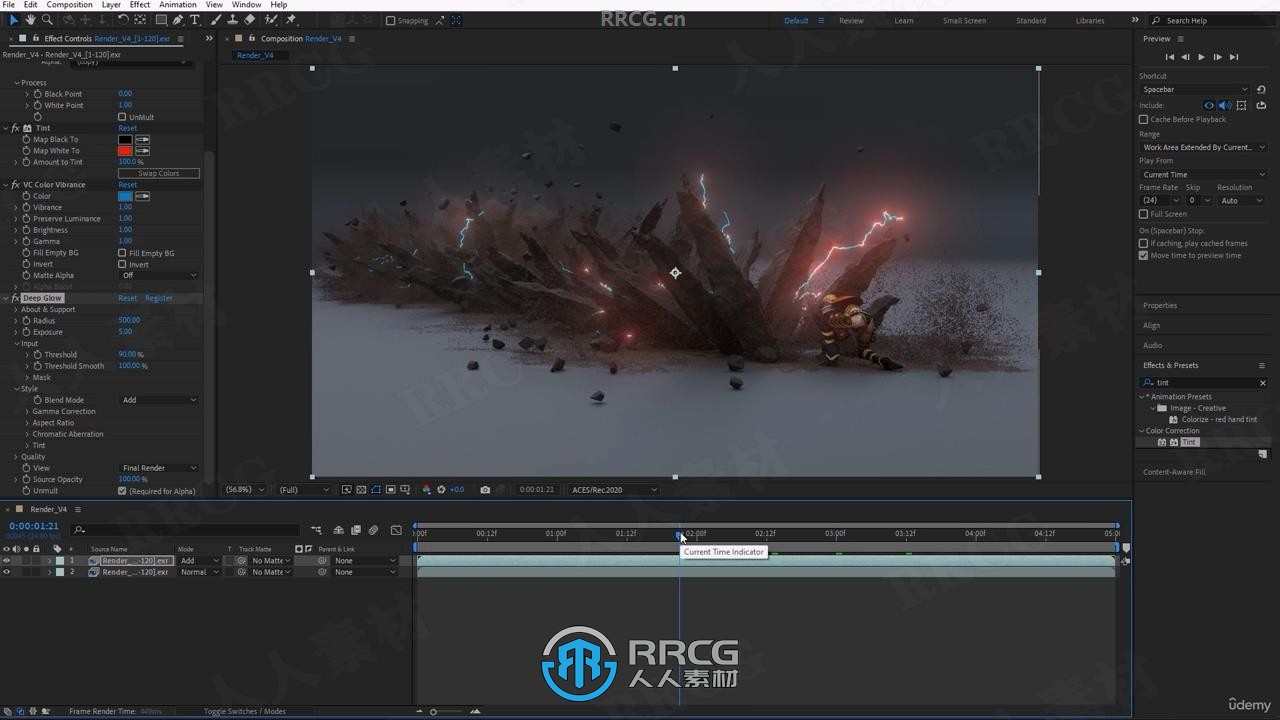Select the Clone Stamp tool
This screenshot has height=720, width=1280.
tap(232, 20)
